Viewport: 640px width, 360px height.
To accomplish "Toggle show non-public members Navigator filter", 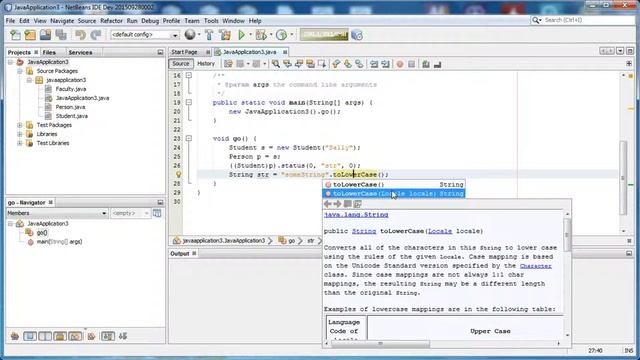I will 60,336.
